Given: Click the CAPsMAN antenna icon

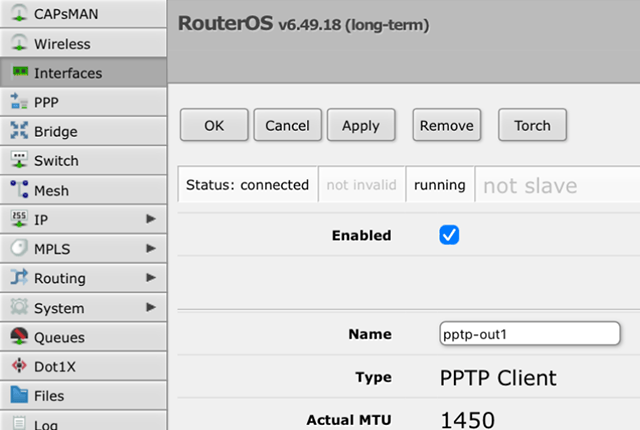Looking at the screenshot, I should (19, 13).
